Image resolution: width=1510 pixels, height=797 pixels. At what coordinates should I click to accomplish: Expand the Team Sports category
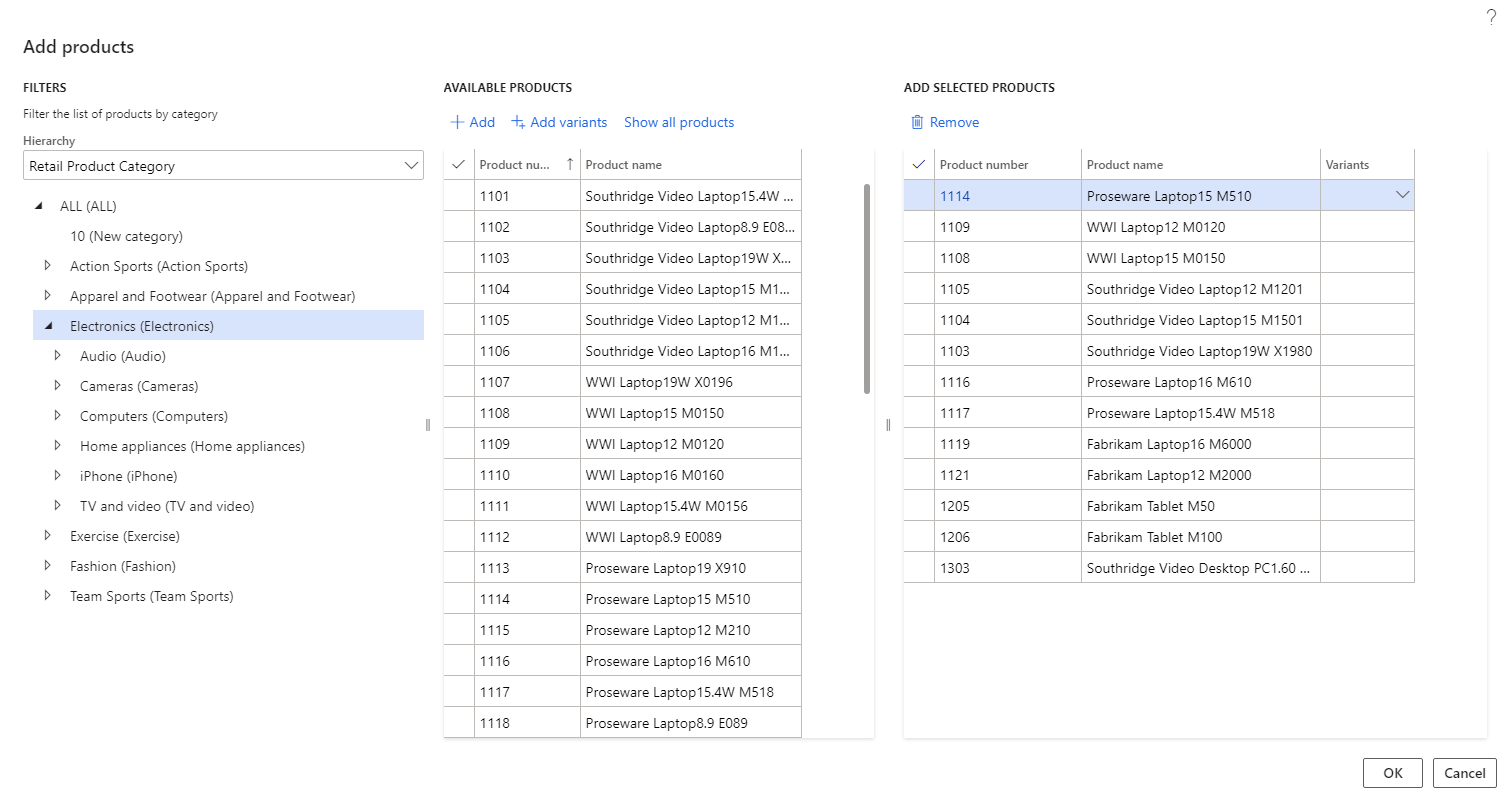click(47, 596)
